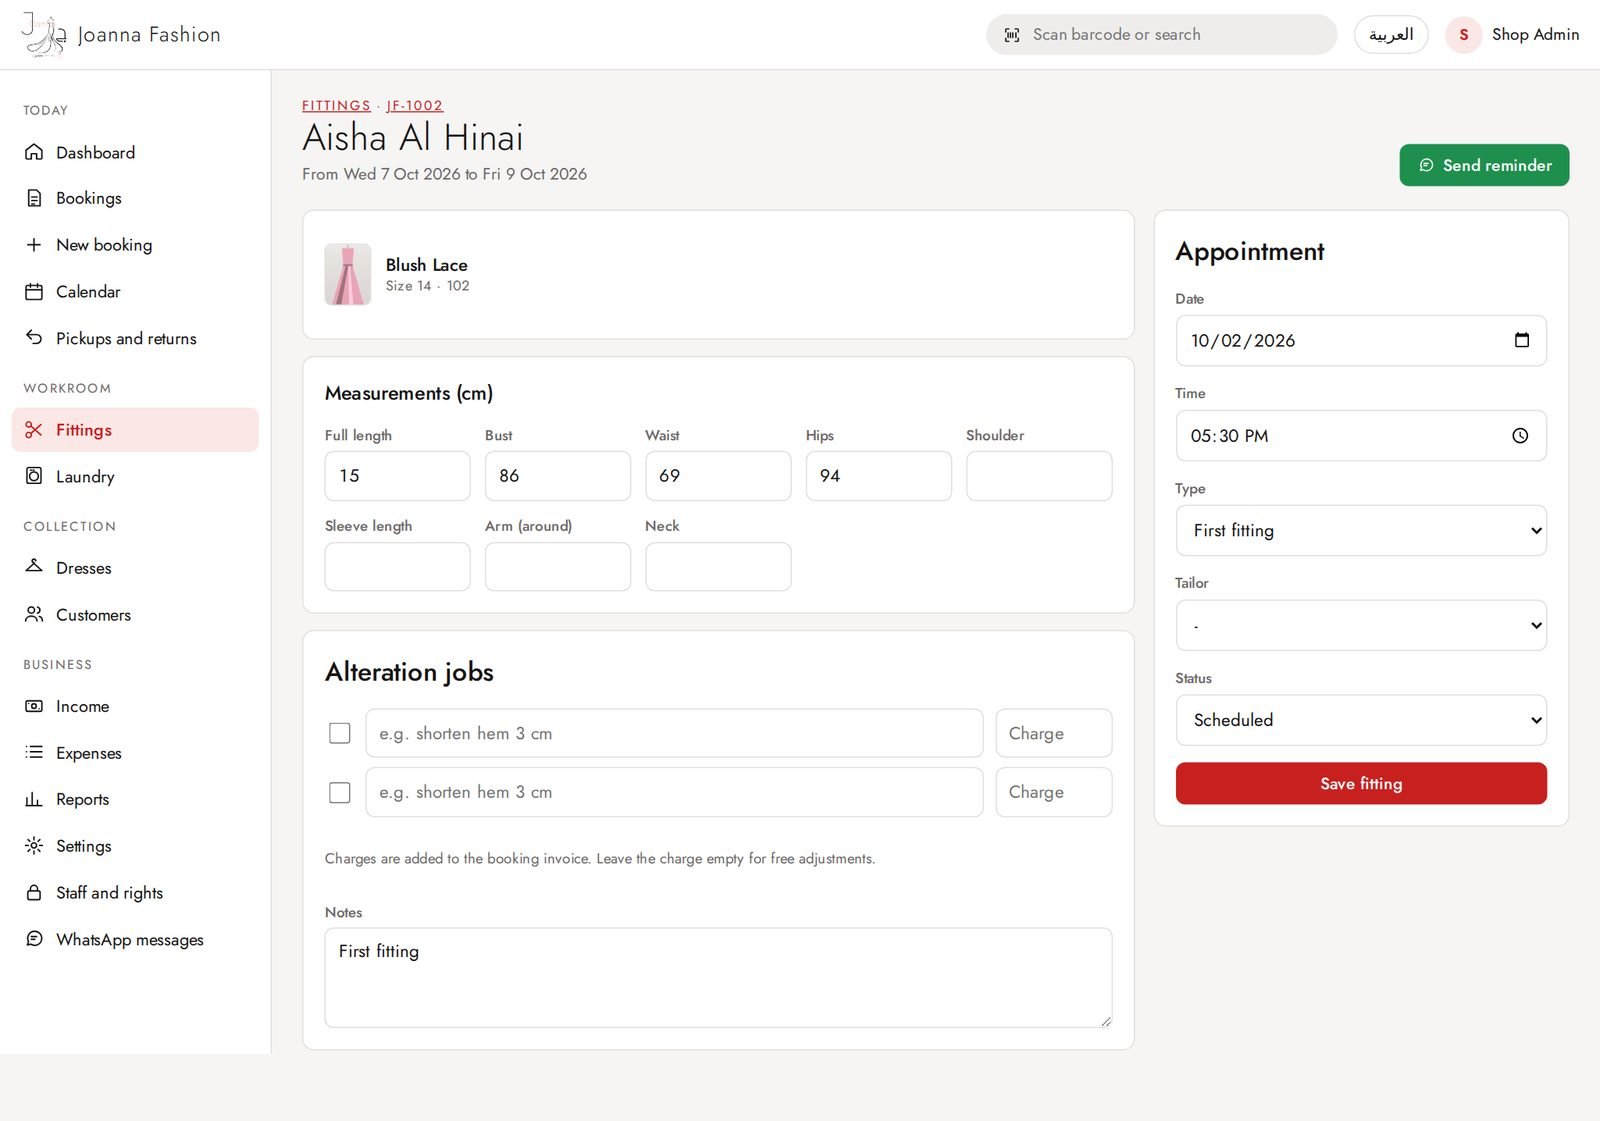
Task: Open the date picker calendar icon
Action: click(1522, 340)
